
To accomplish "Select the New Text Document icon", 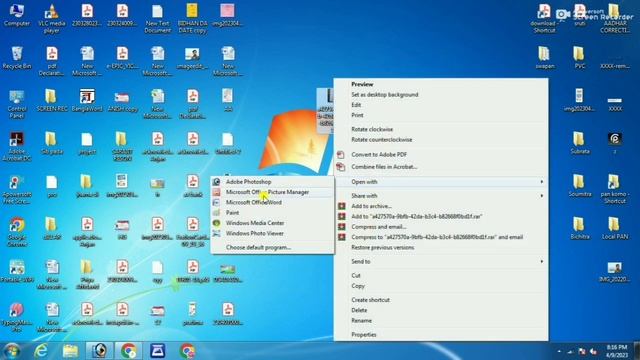I will (158, 18).
